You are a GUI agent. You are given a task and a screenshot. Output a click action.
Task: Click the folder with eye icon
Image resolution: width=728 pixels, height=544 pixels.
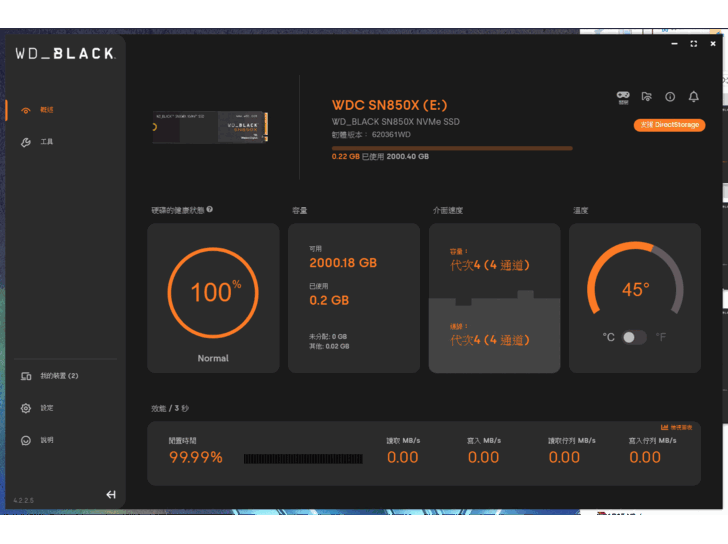pyautogui.click(x=647, y=97)
